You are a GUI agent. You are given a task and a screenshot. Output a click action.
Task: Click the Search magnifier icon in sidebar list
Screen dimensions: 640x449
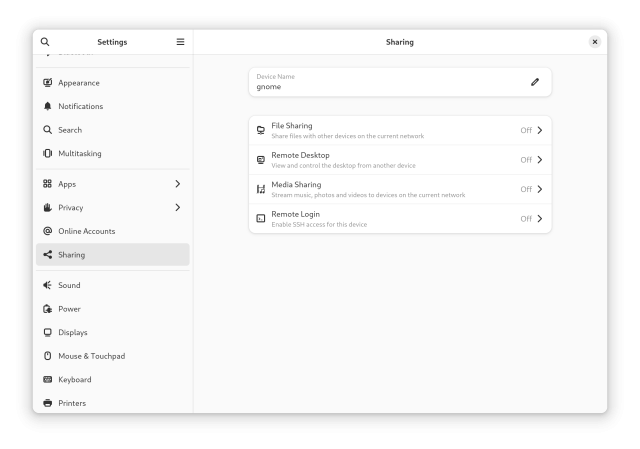pos(47,130)
